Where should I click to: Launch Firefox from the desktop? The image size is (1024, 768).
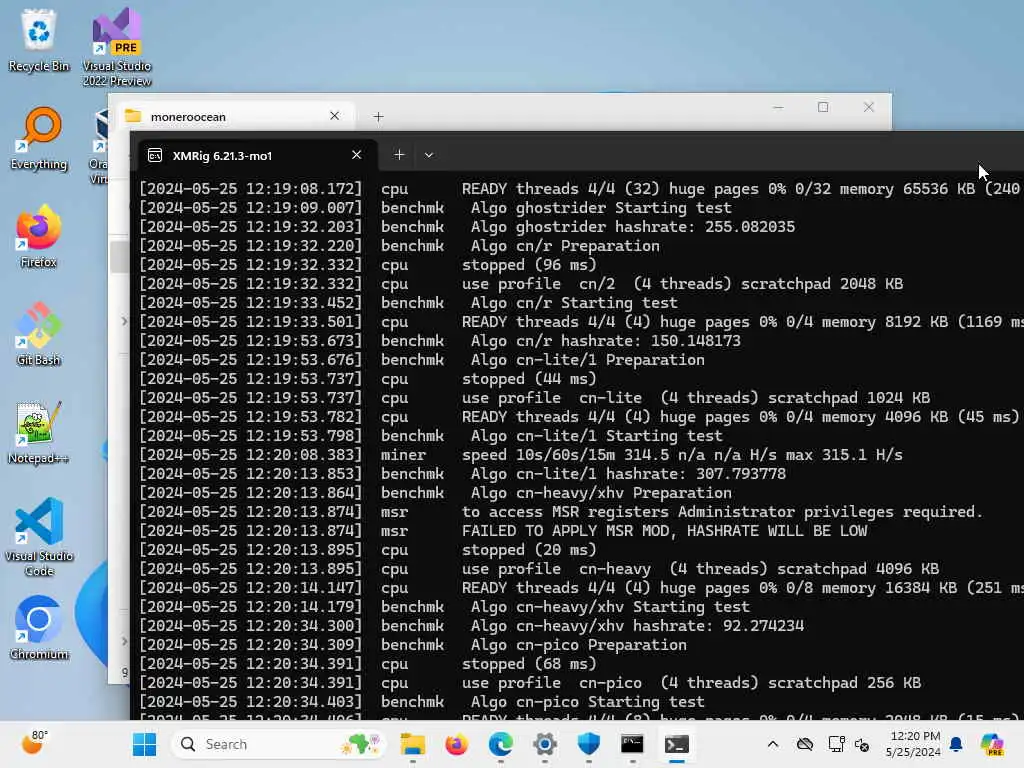pos(39,236)
